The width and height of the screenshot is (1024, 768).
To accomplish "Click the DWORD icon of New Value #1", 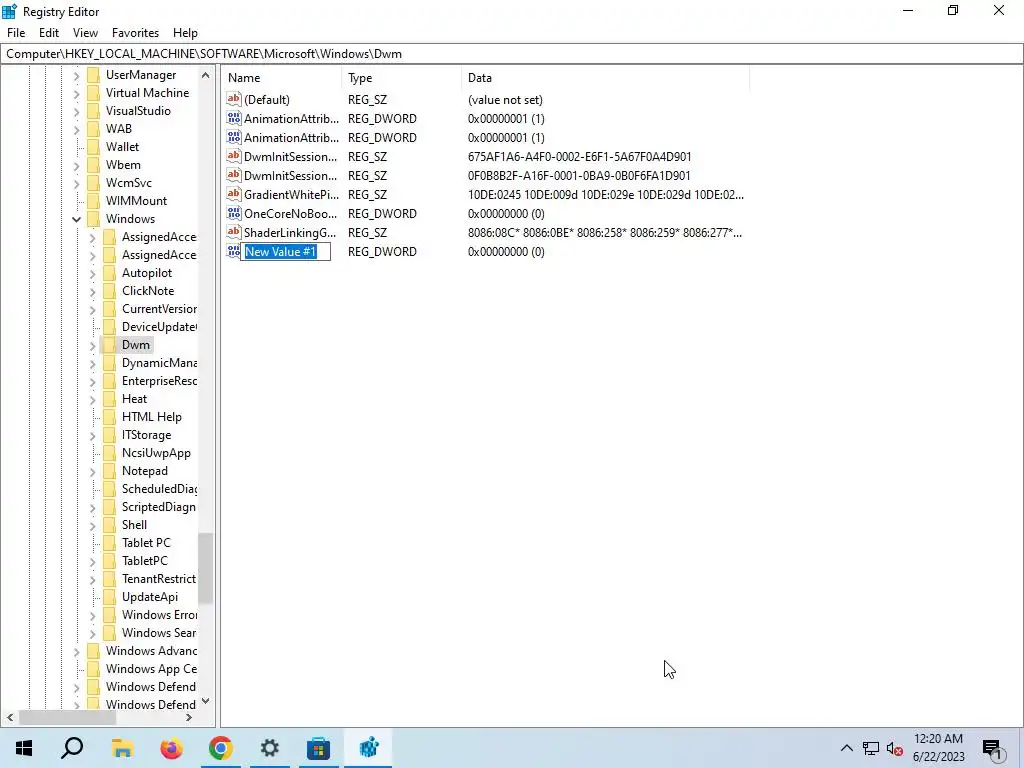I will coord(233,251).
